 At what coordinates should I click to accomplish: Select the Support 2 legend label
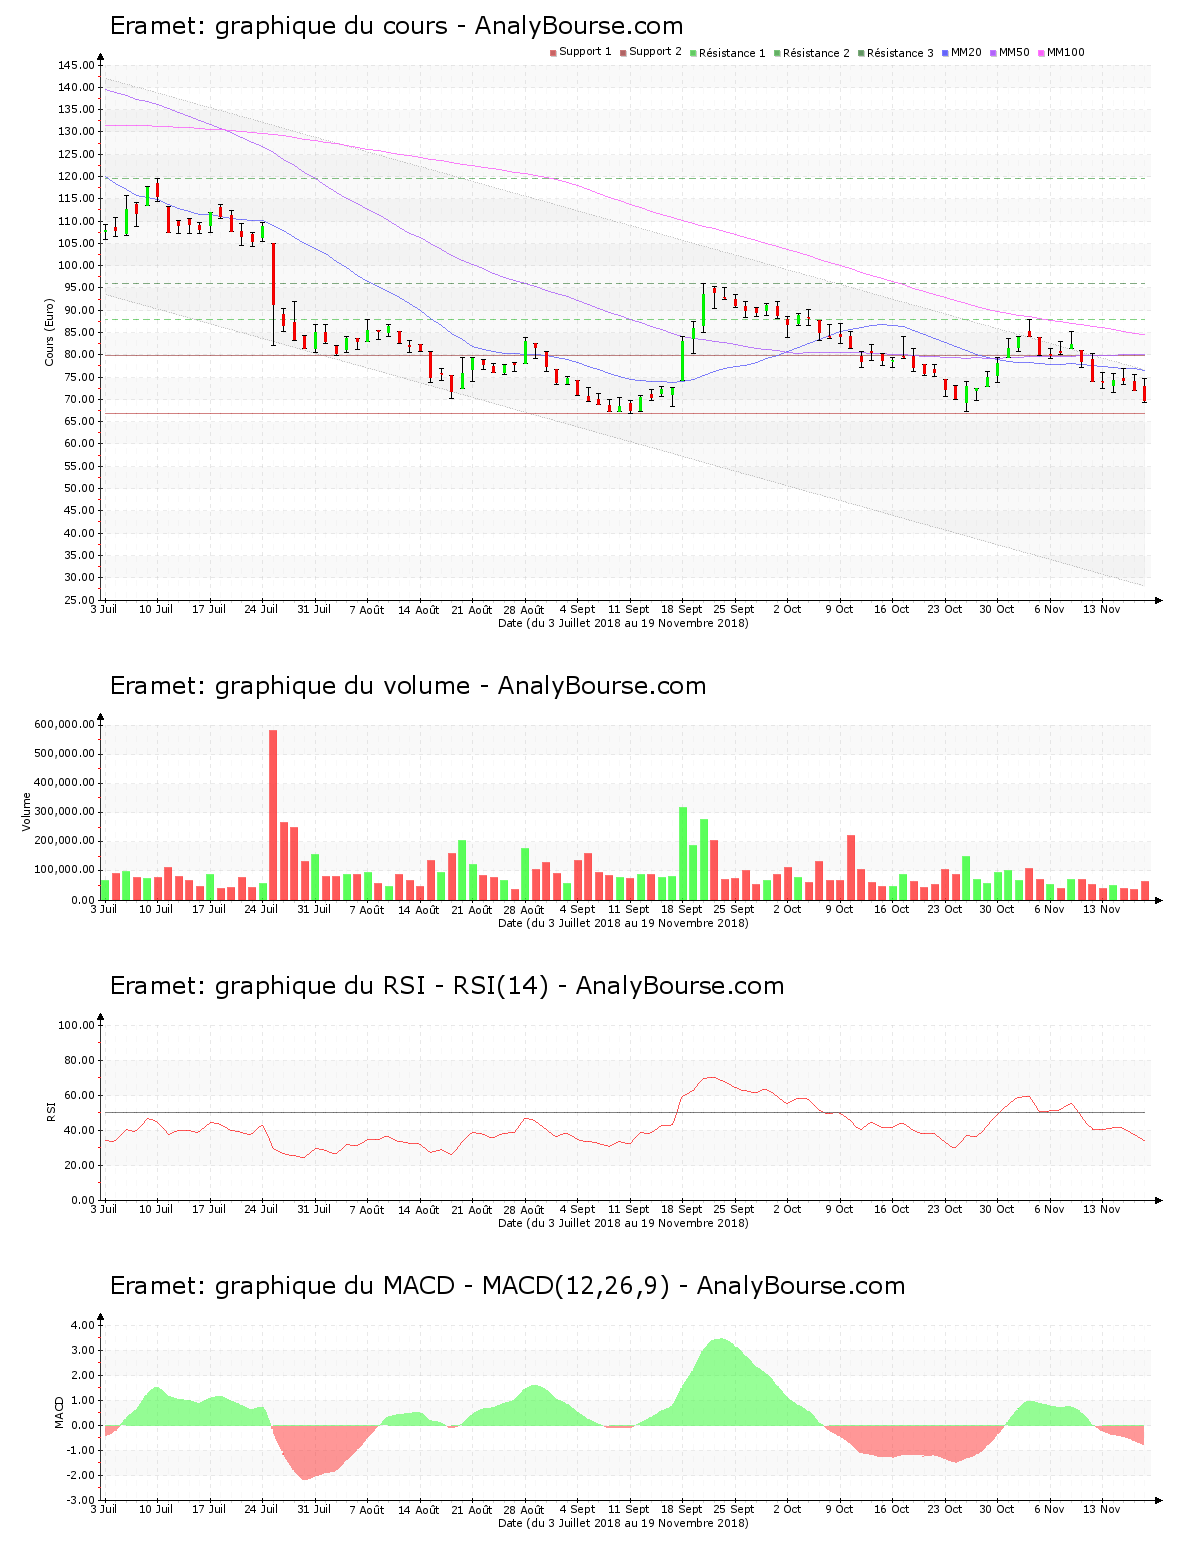655,52
